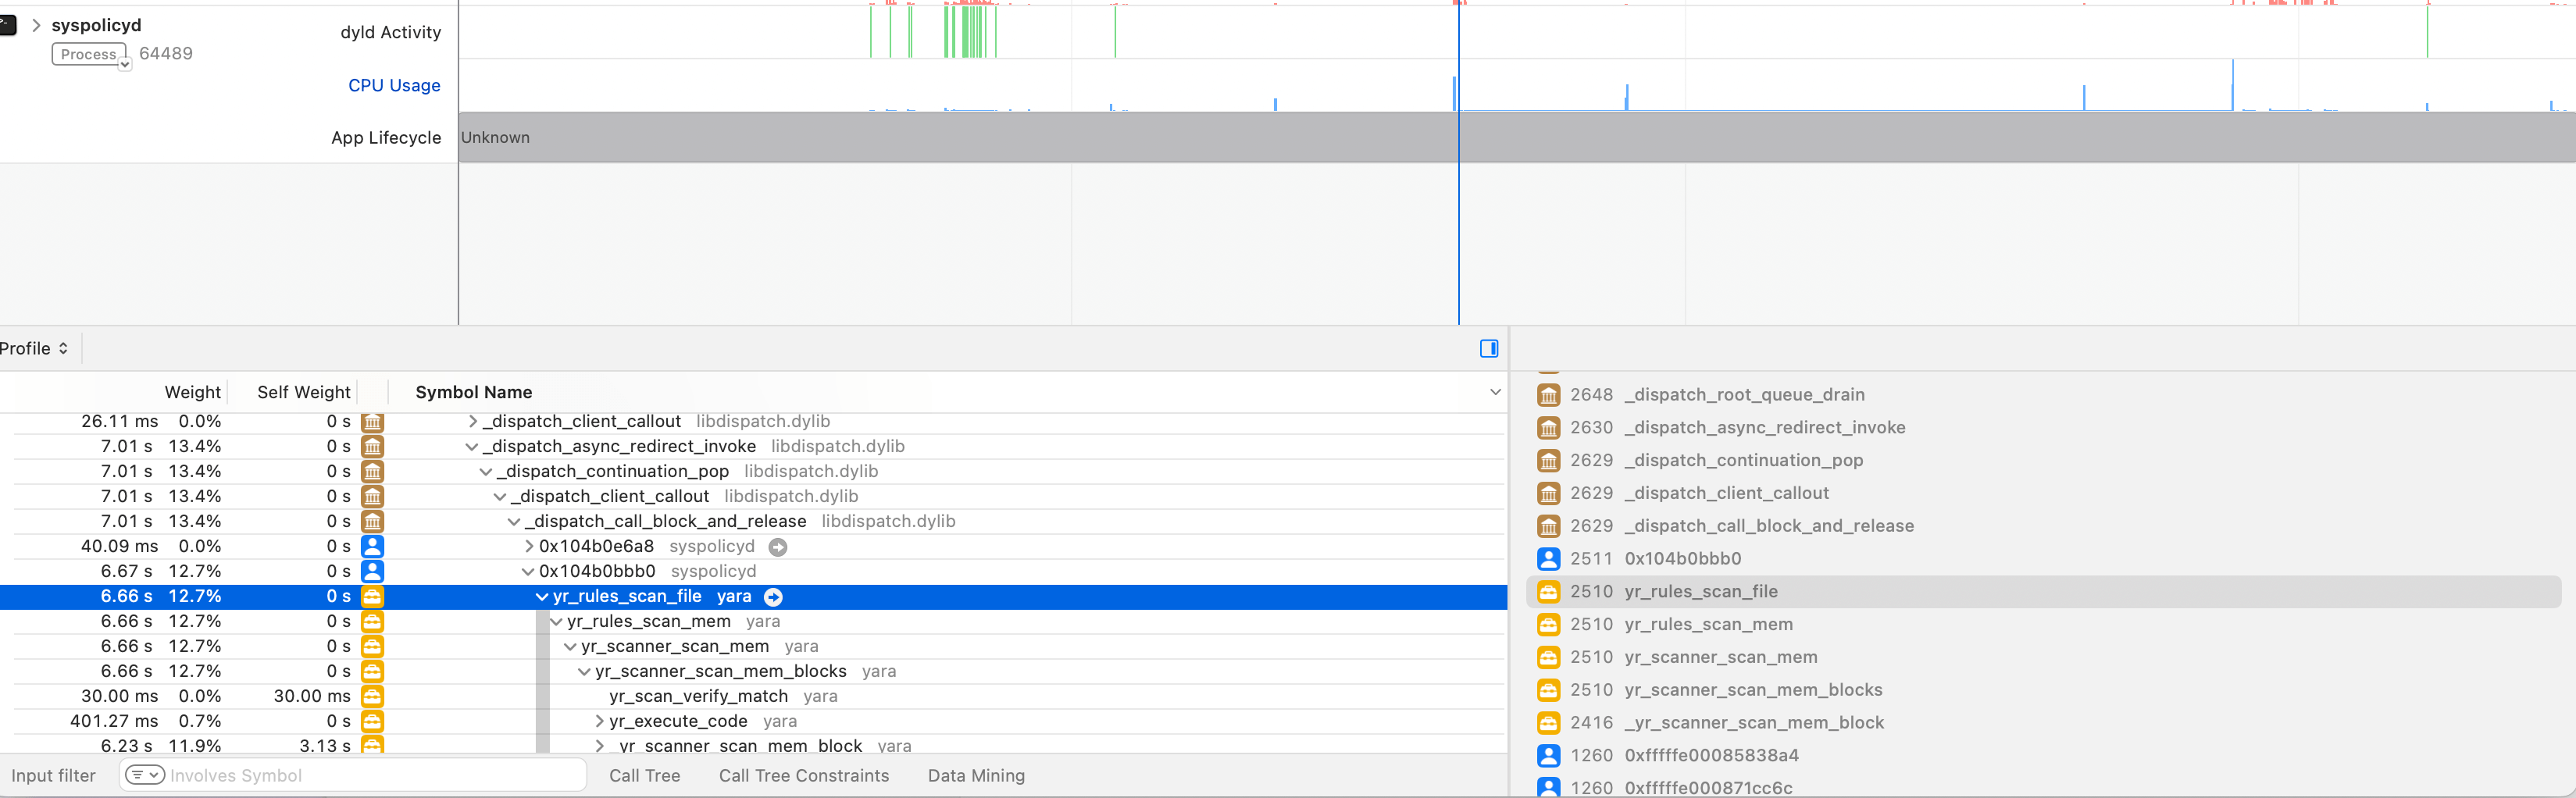Sort by Self Weight column header
Image resolution: width=2576 pixels, height=798 pixels.
303,392
